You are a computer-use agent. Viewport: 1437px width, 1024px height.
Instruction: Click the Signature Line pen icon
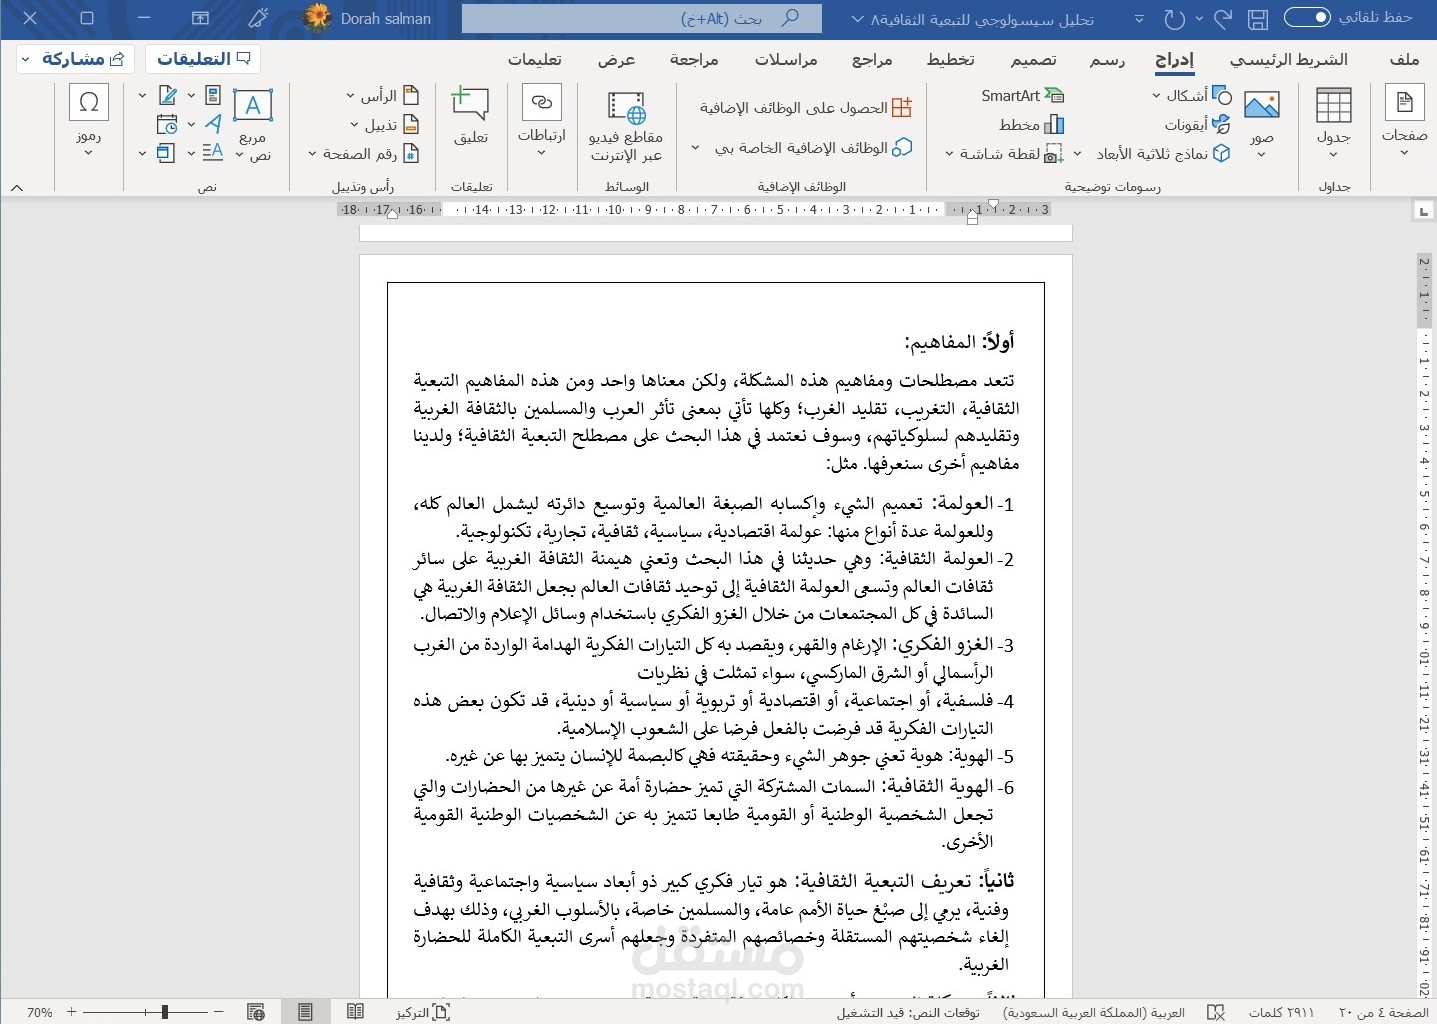168,96
